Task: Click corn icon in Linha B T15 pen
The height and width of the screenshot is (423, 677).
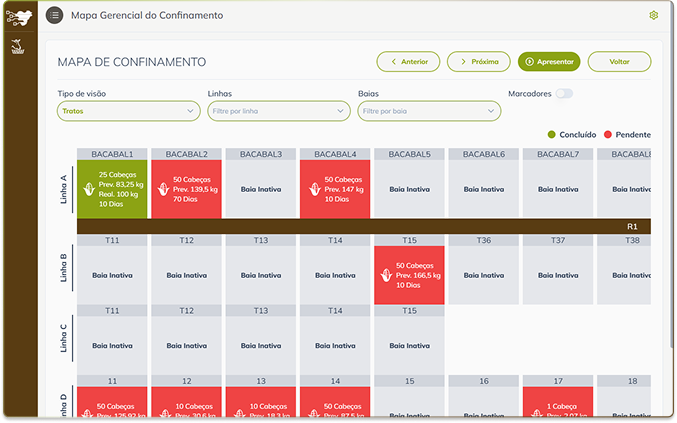Action: click(386, 275)
